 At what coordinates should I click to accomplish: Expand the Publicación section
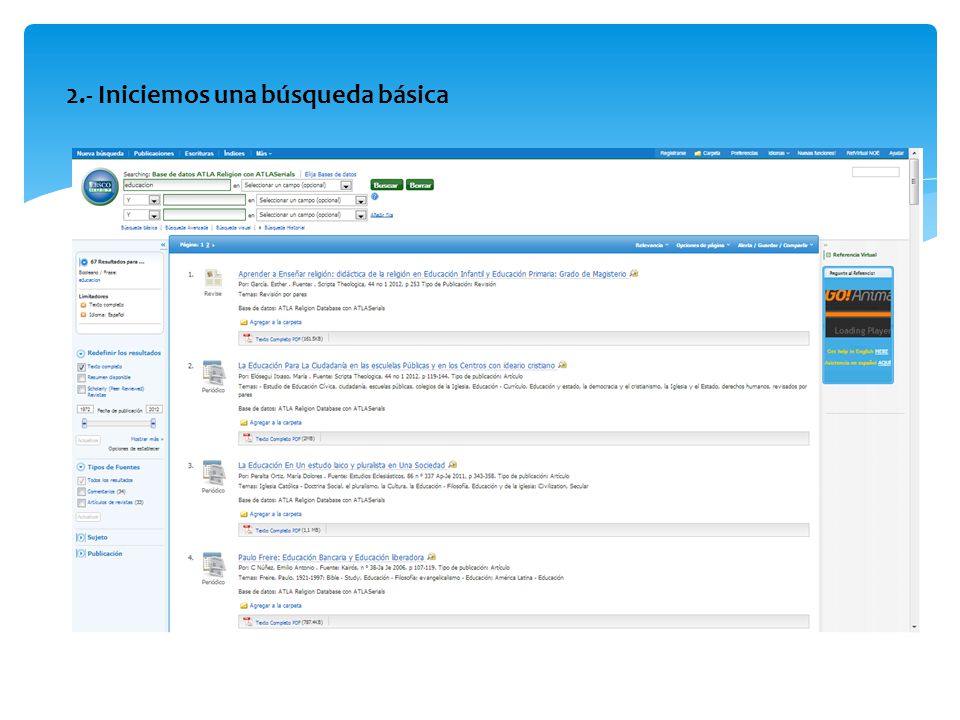tap(81, 553)
